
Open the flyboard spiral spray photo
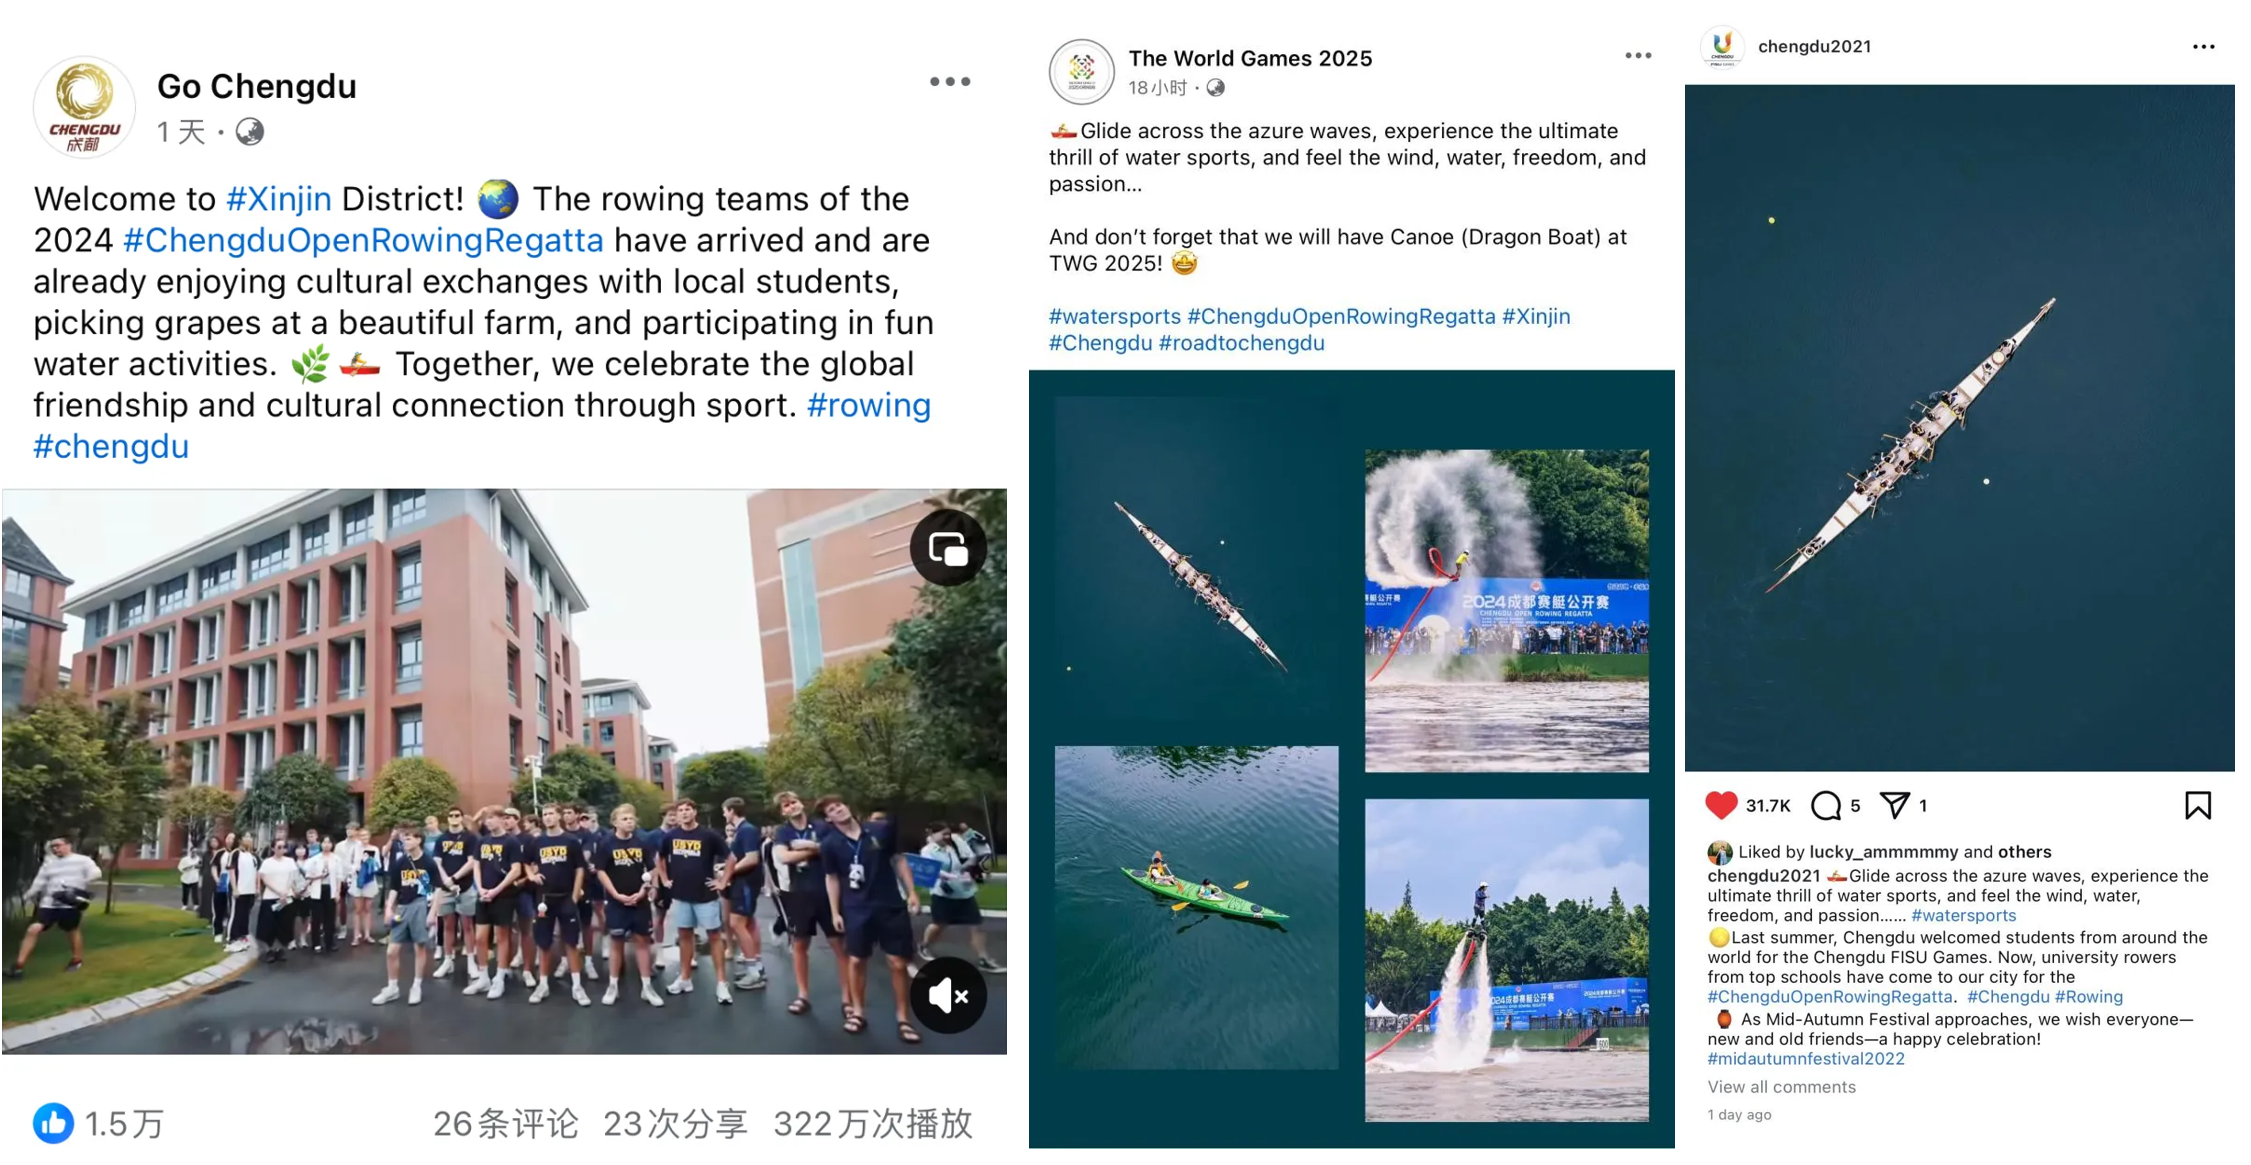(1506, 610)
